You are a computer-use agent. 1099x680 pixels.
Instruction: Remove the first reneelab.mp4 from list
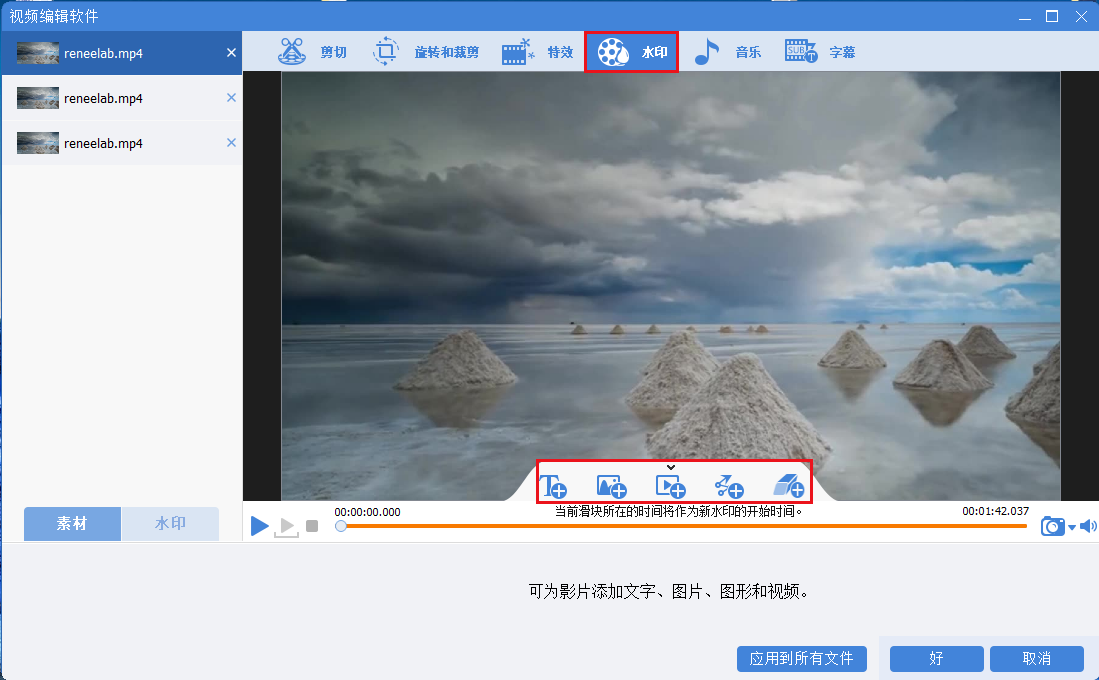coord(231,53)
